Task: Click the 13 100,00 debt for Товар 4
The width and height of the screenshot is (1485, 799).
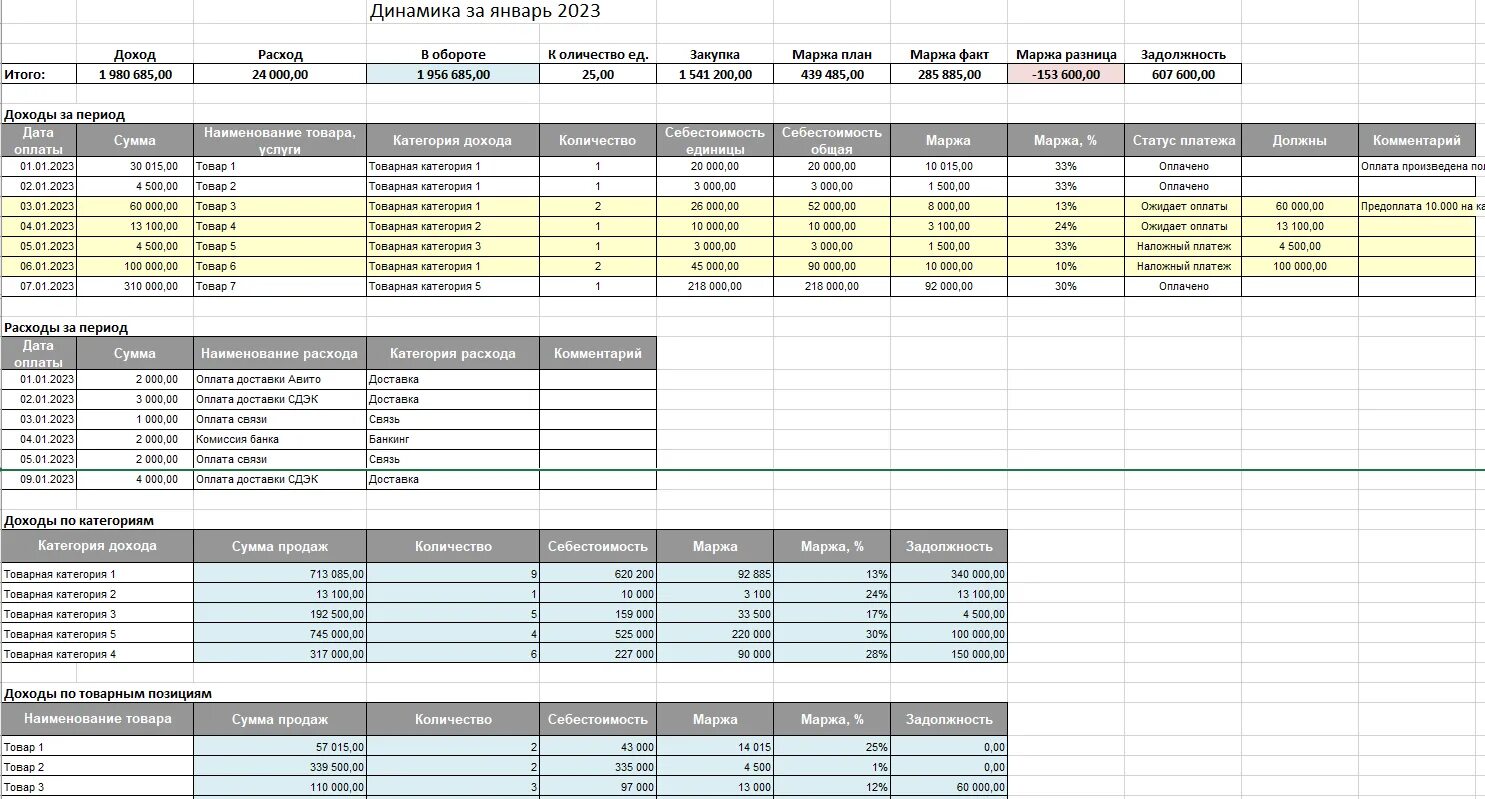Action: coord(1300,226)
